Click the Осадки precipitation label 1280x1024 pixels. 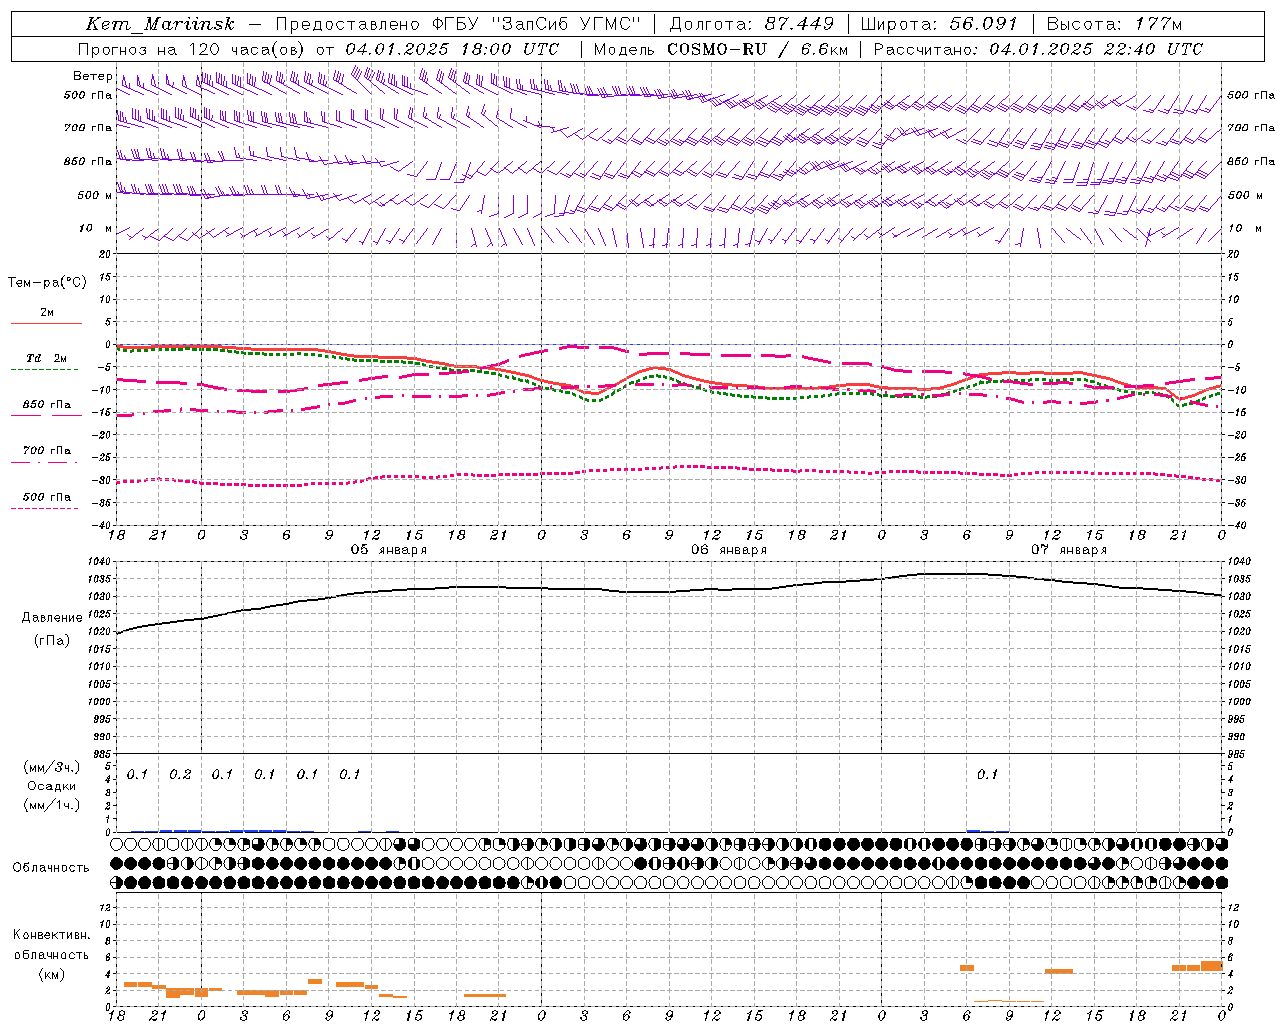(52, 786)
